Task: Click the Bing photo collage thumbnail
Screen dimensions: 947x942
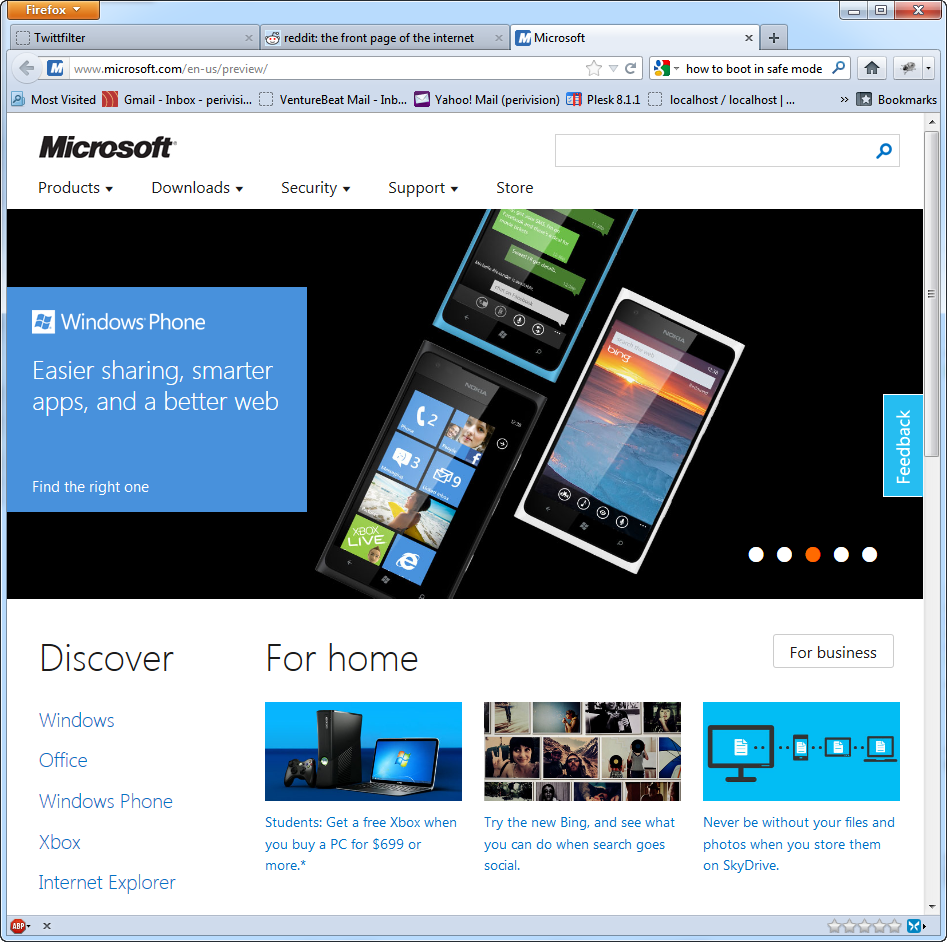Action: click(582, 751)
